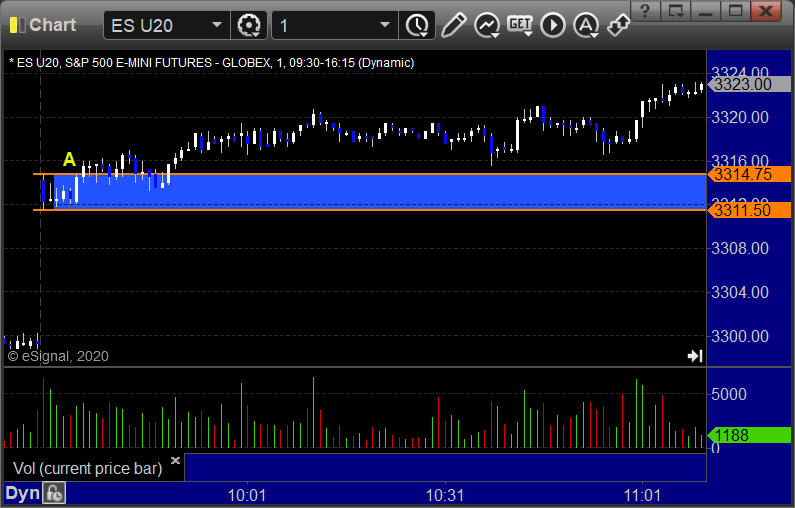Screen dimensions: 795x508
Task: Open the studies chart-line icon
Action: (487, 25)
